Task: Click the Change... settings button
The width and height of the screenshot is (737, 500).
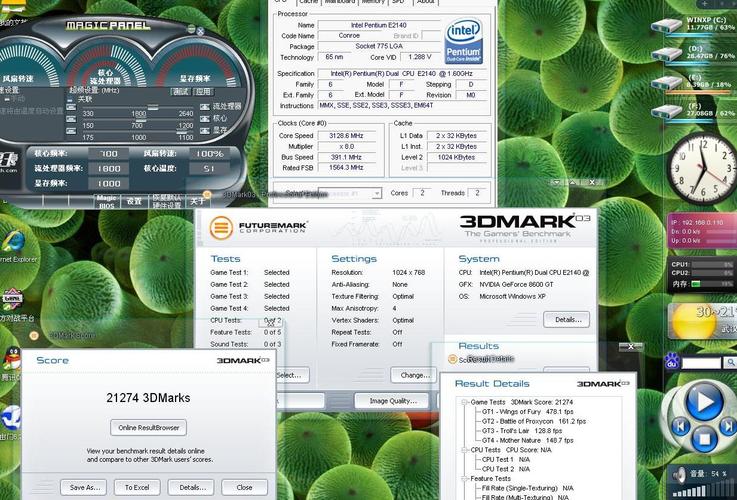Action: (x=413, y=375)
